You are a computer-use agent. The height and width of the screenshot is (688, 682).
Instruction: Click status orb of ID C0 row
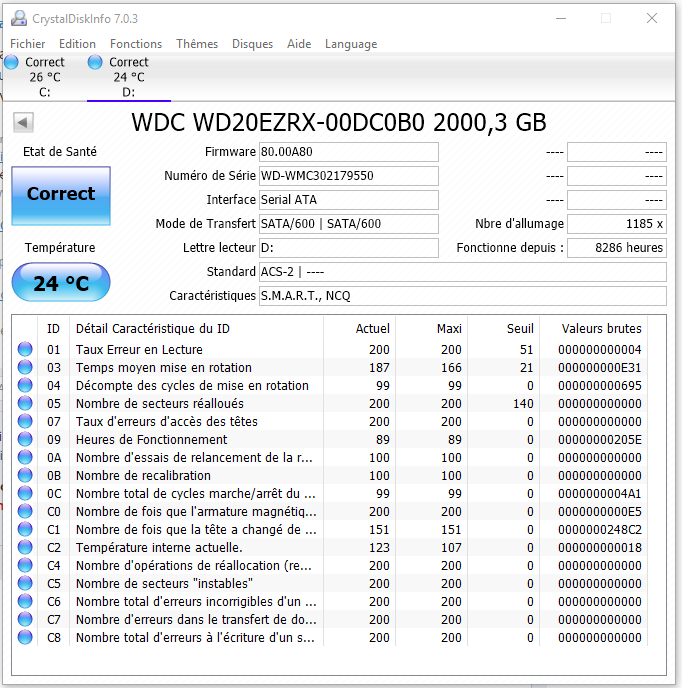pyautogui.click(x=25, y=511)
